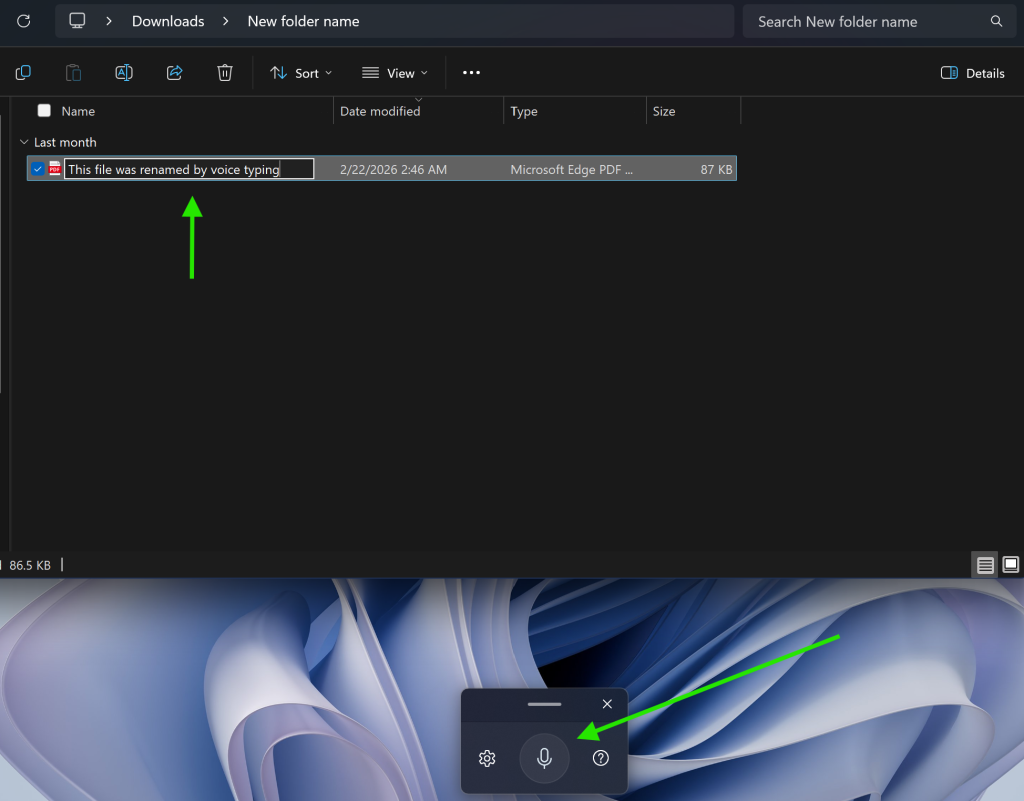1024x801 pixels.
Task: Uncheck the selected PDF file checkbox
Action: coord(38,169)
